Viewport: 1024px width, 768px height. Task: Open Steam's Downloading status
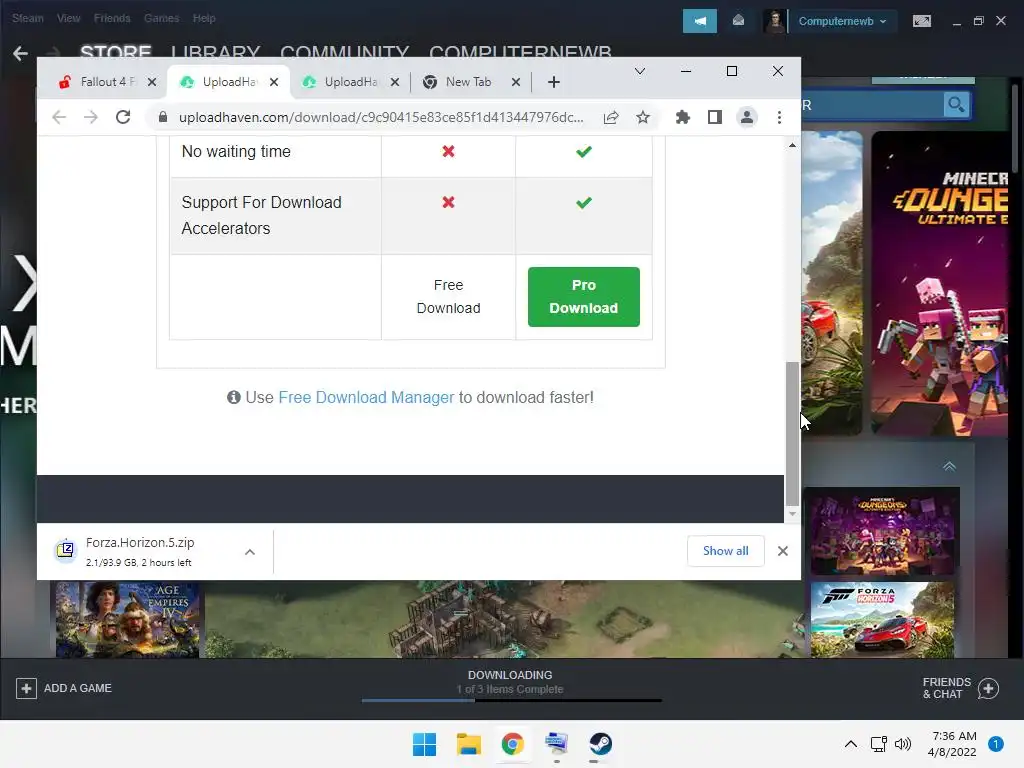click(510, 682)
